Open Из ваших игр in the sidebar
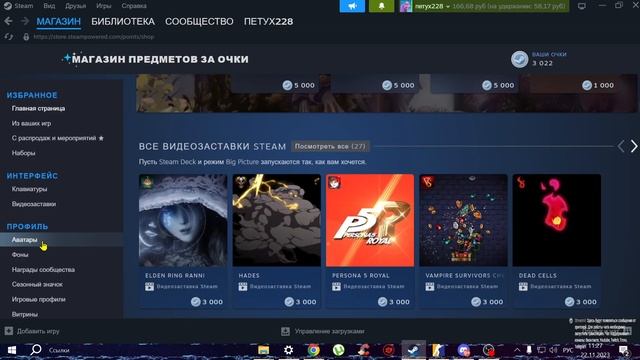 (31, 123)
